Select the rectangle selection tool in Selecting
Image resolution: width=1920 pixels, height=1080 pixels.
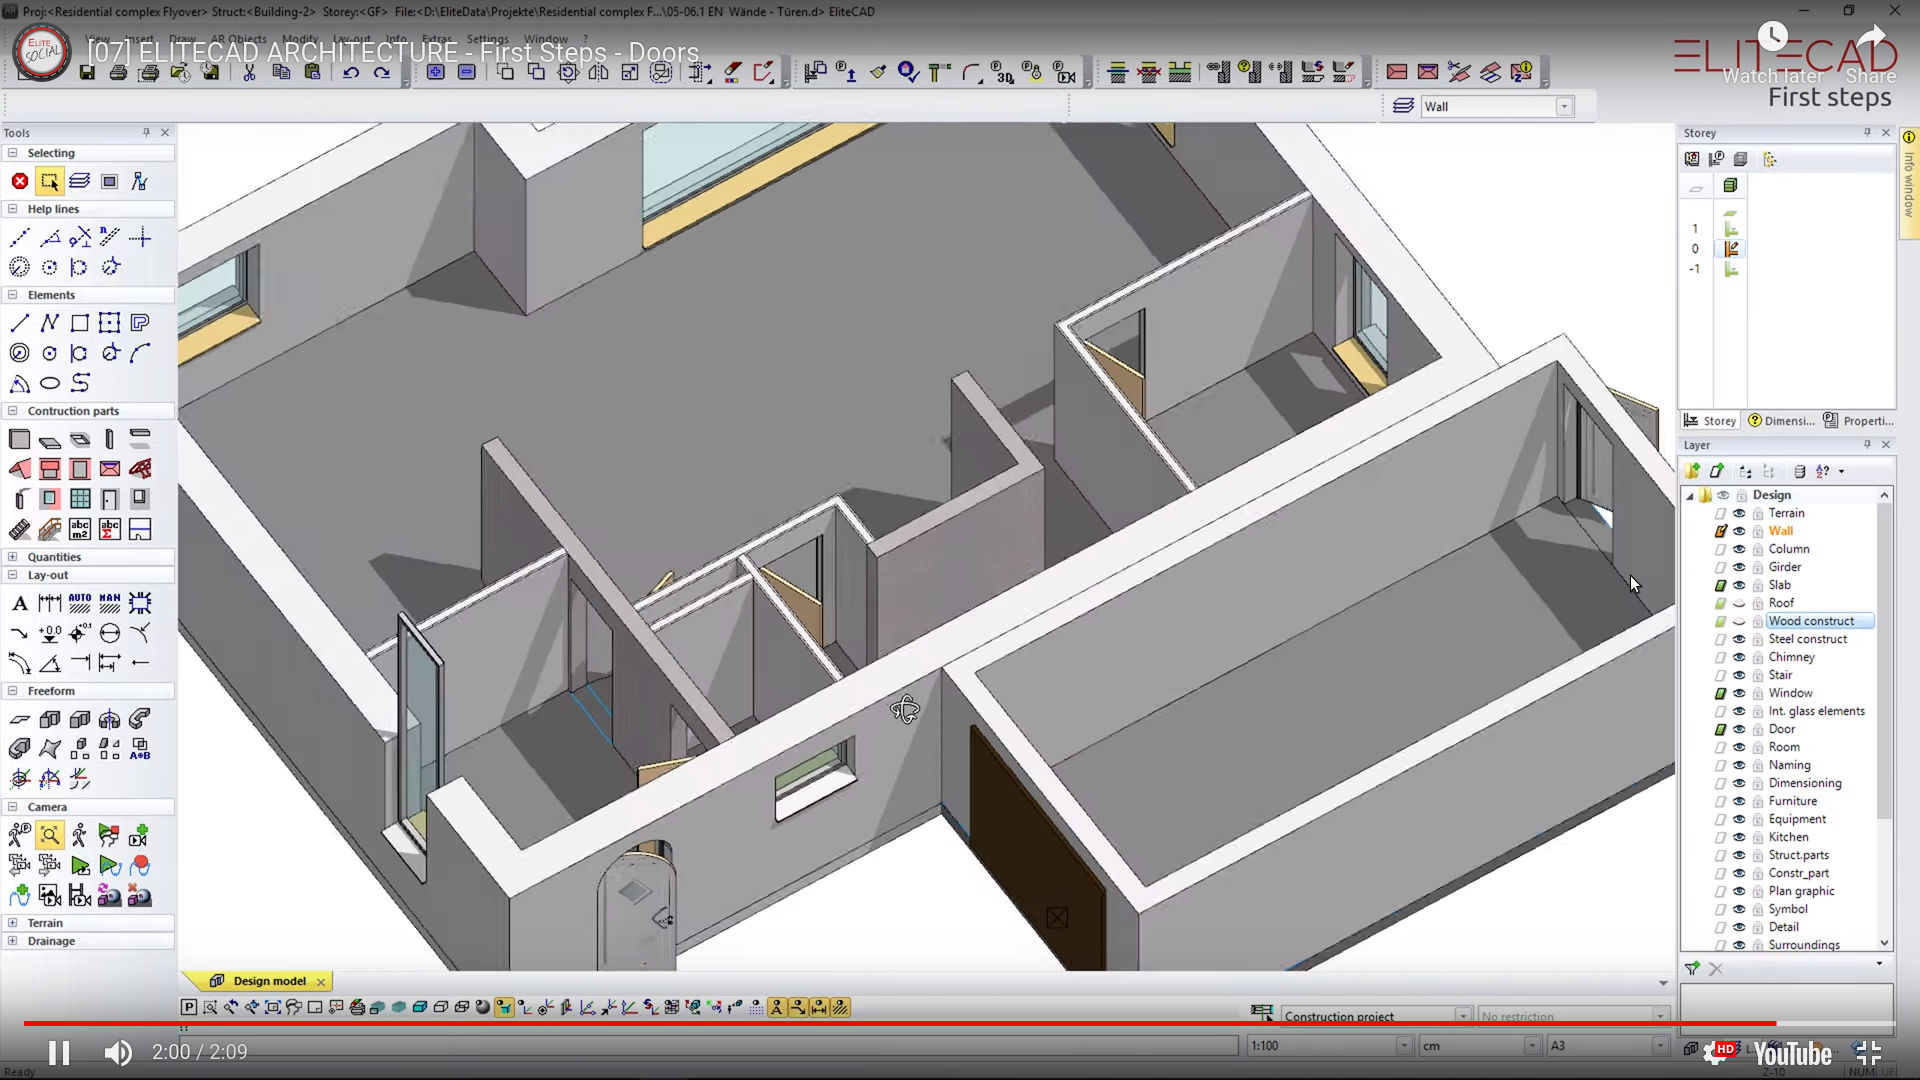[49, 181]
